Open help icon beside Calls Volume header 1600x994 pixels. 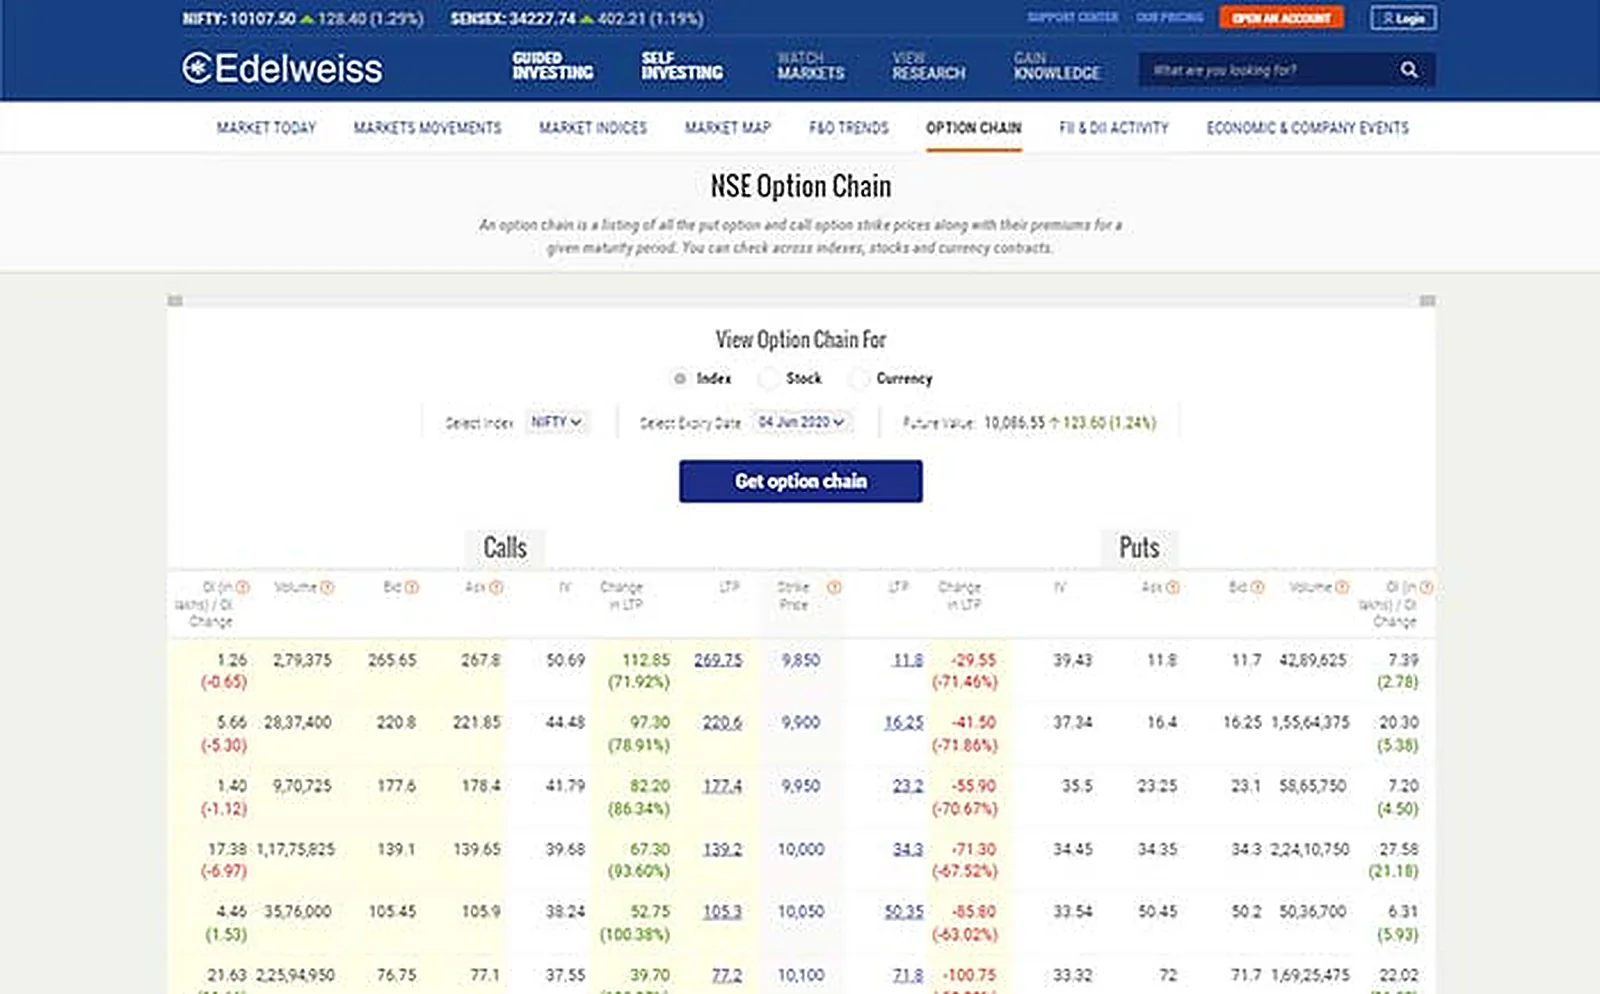tap(327, 588)
